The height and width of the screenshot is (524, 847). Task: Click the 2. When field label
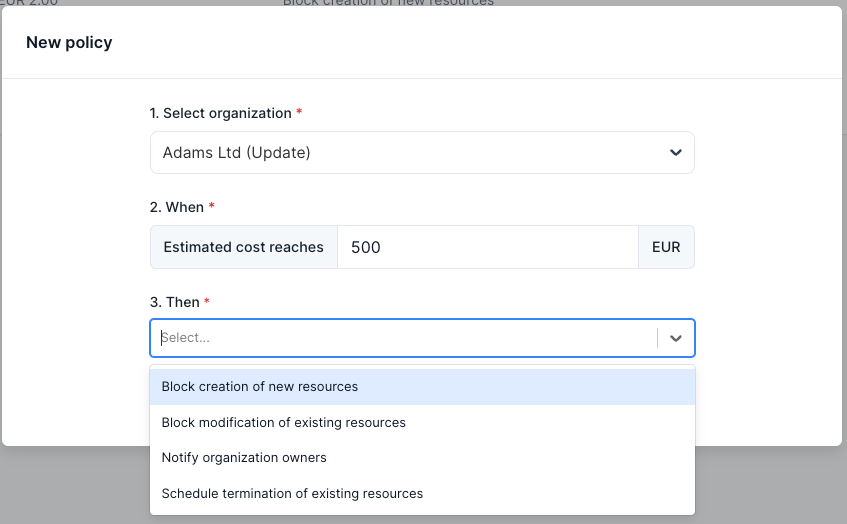point(176,207)
